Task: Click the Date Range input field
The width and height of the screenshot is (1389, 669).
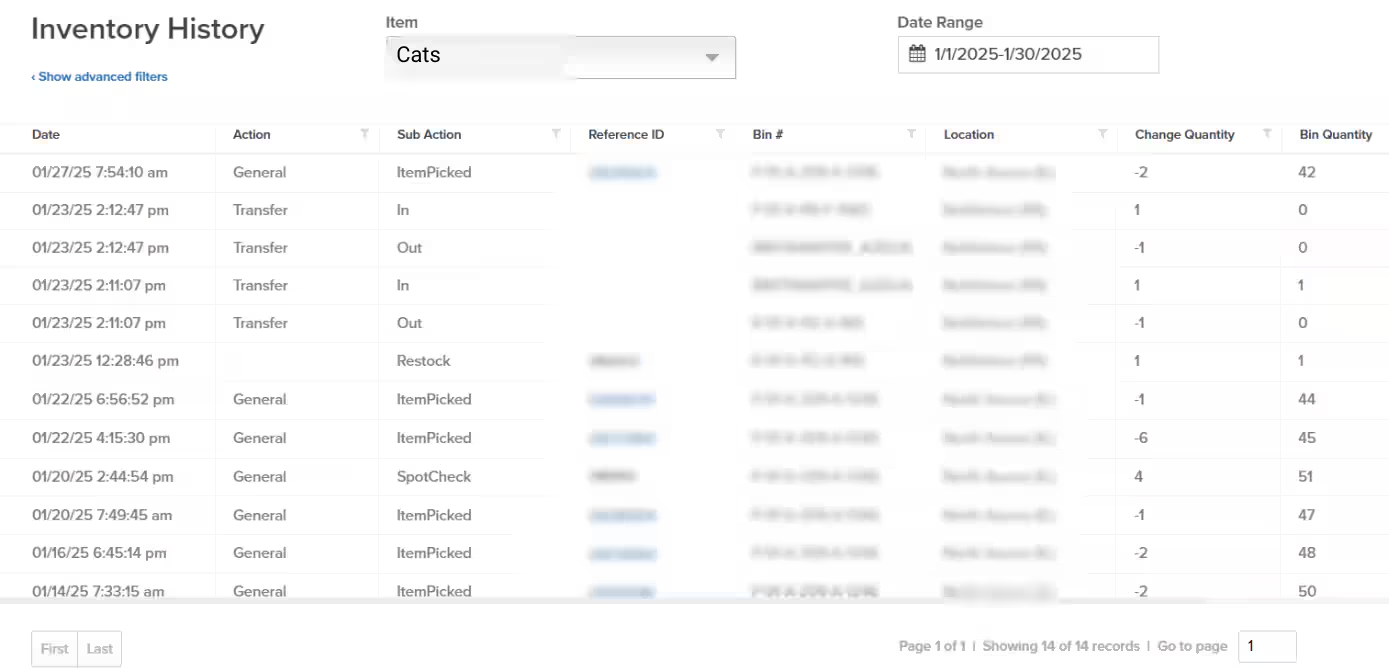Action: click(1040, 54)
